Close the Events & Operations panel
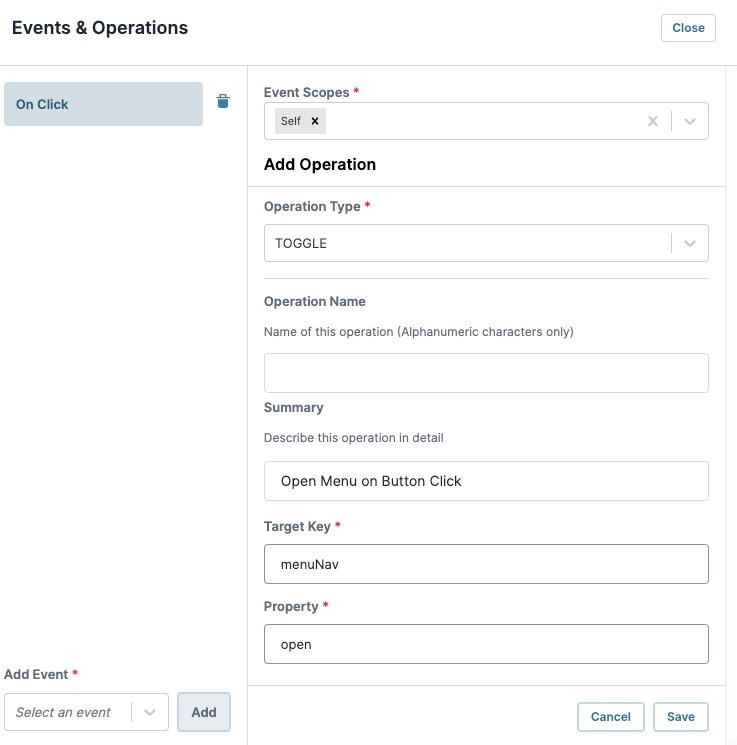 688,28
